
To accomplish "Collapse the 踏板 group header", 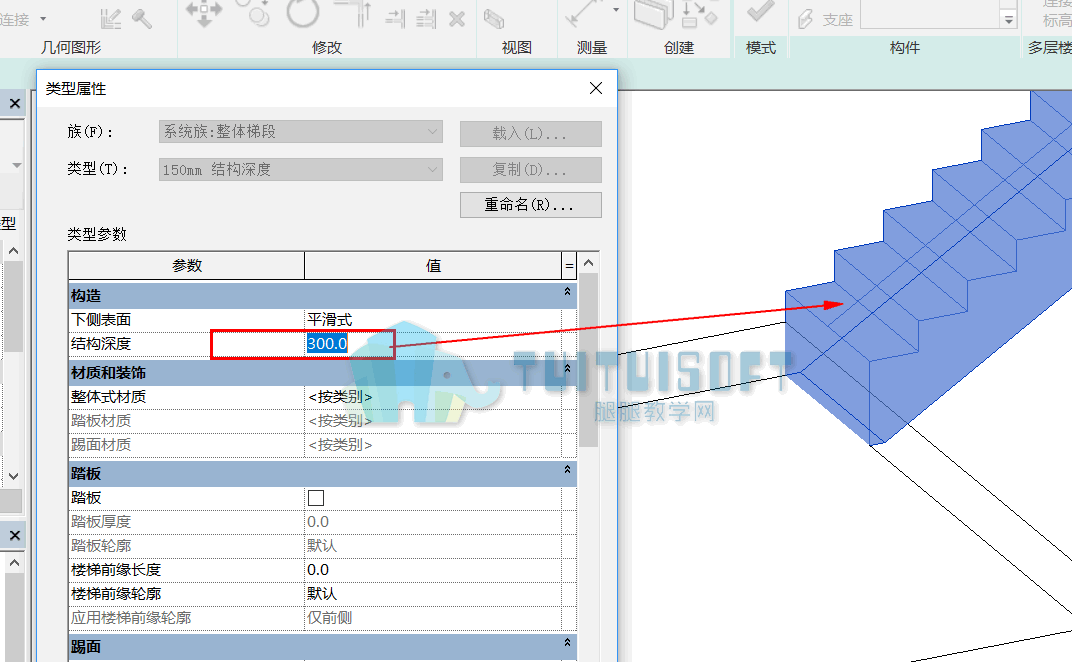I will [x=567, y=470].
